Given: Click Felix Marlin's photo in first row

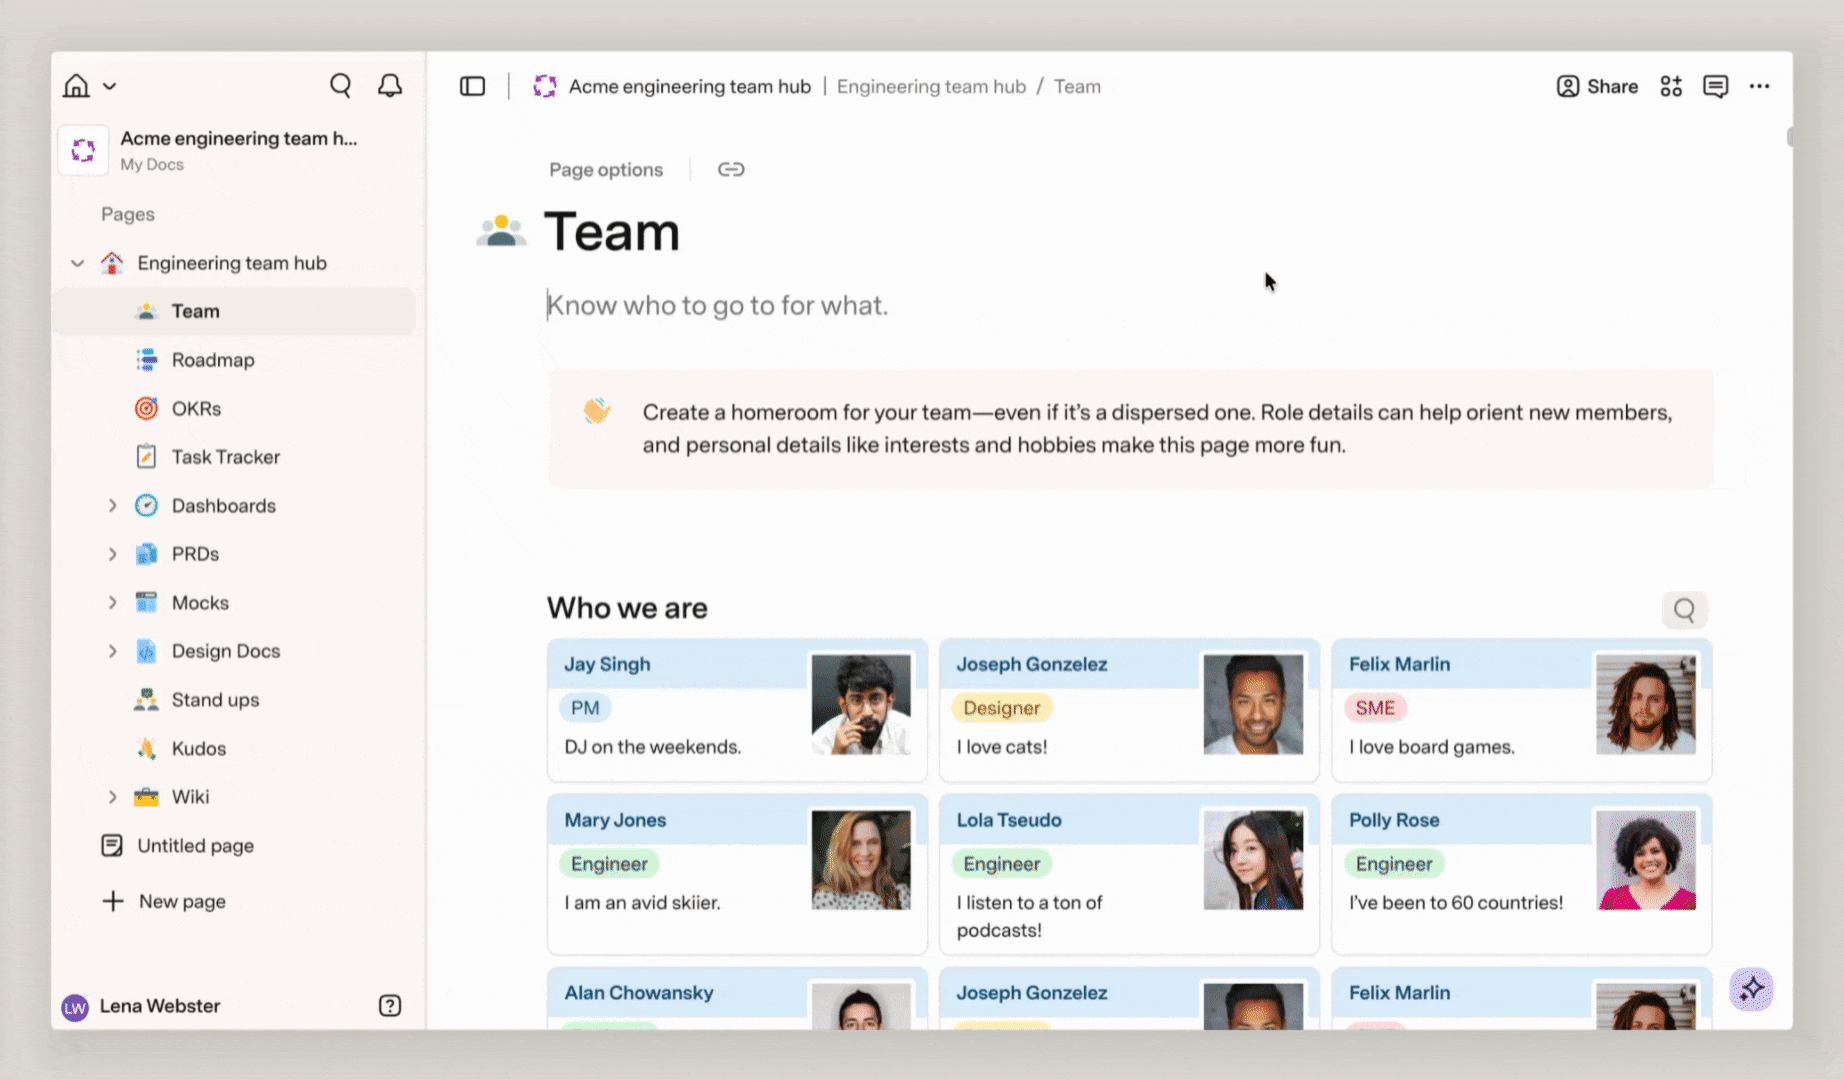Looking at the screenshot, I should pos(1646,704).
